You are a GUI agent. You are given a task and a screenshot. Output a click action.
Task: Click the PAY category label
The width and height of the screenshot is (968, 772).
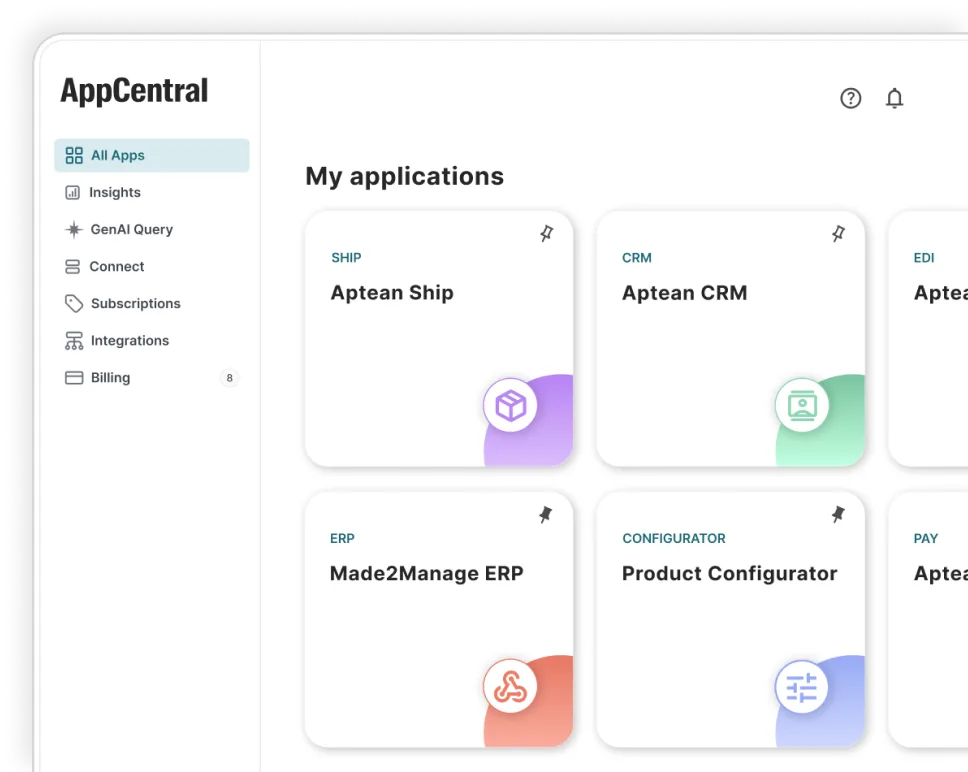pyautogui.click(x=925, y=539)
